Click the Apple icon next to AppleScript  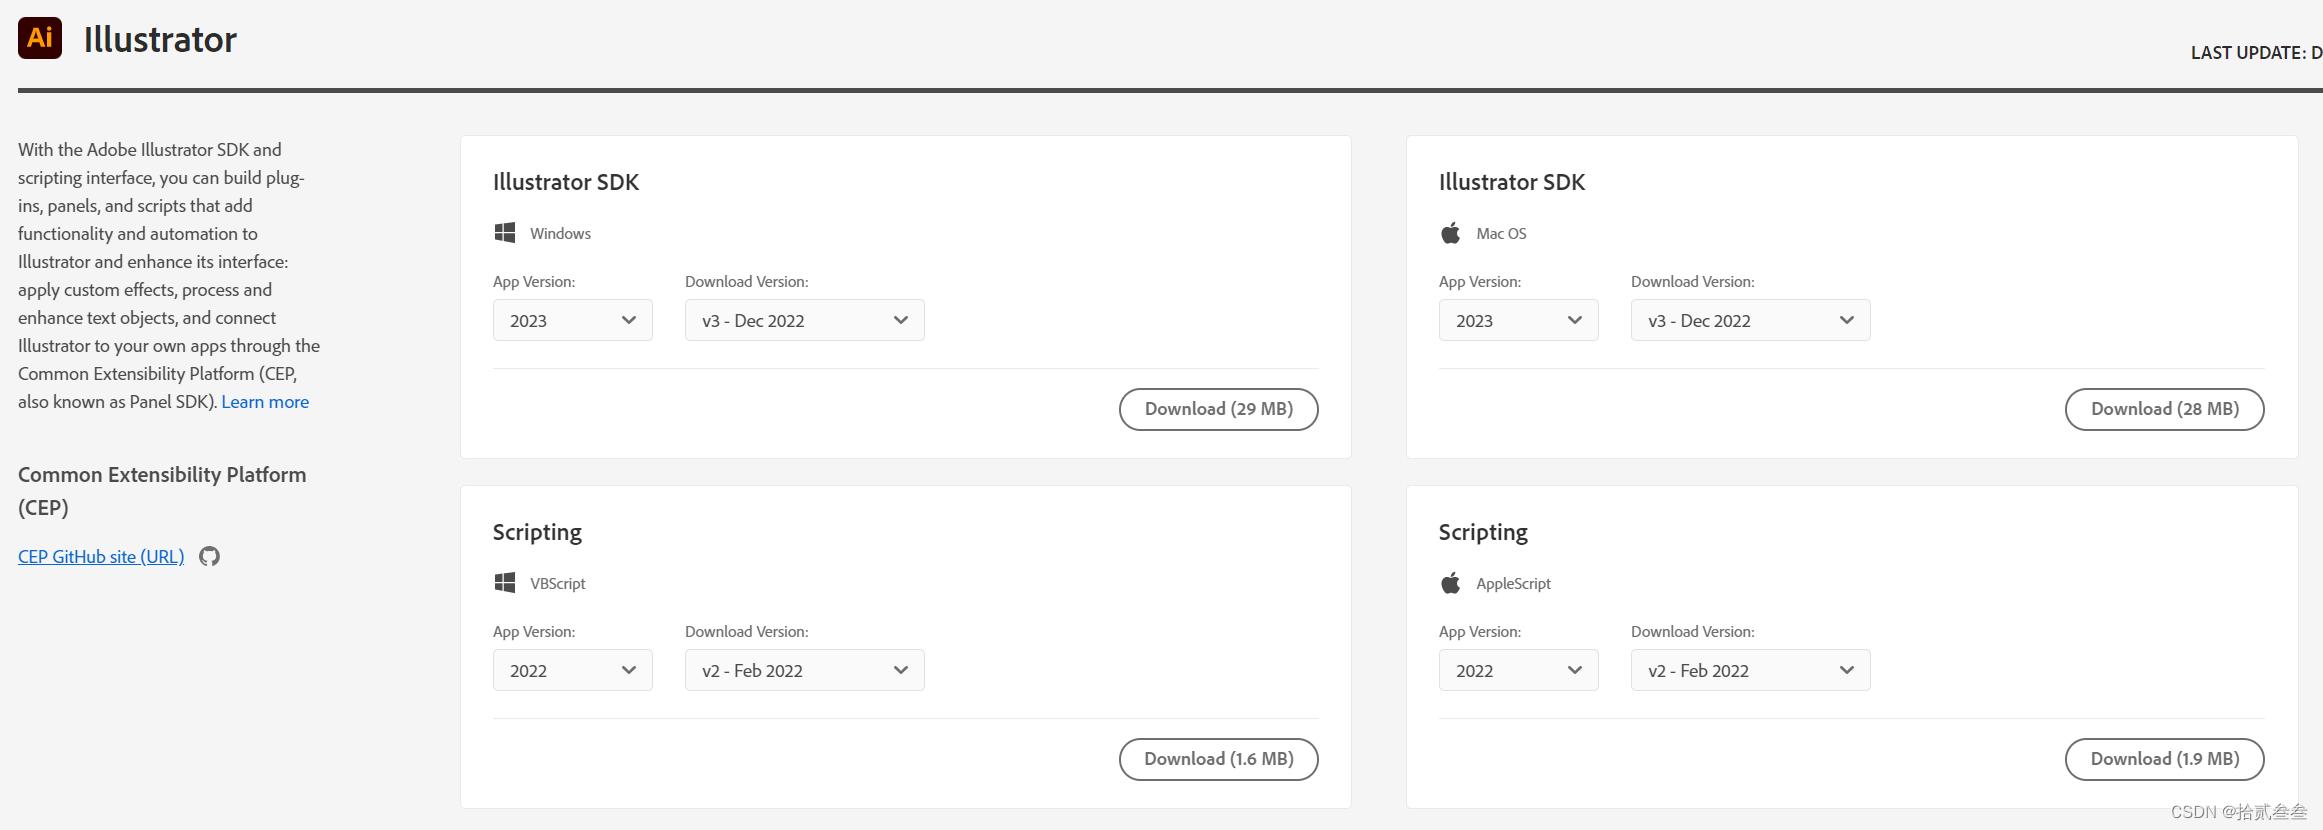click(x=1451, y=583)
